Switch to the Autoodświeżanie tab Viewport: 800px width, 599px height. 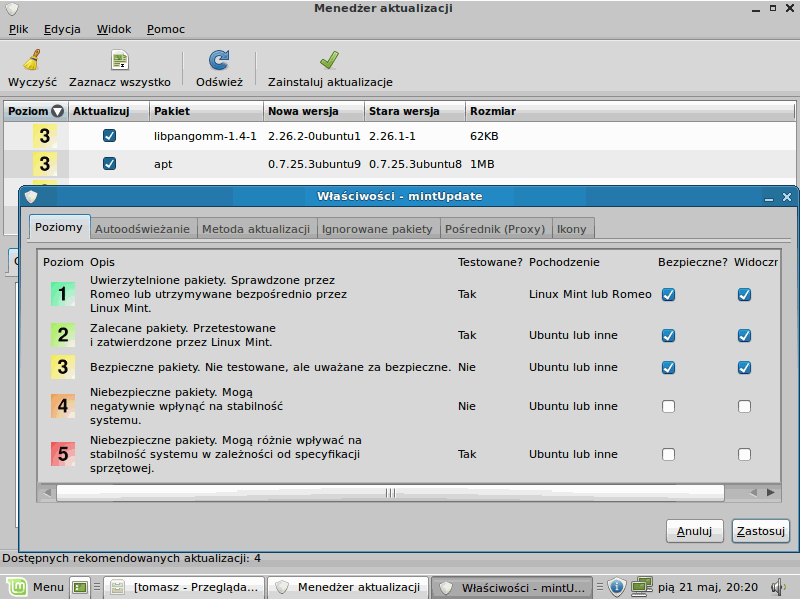coord(142,229)
